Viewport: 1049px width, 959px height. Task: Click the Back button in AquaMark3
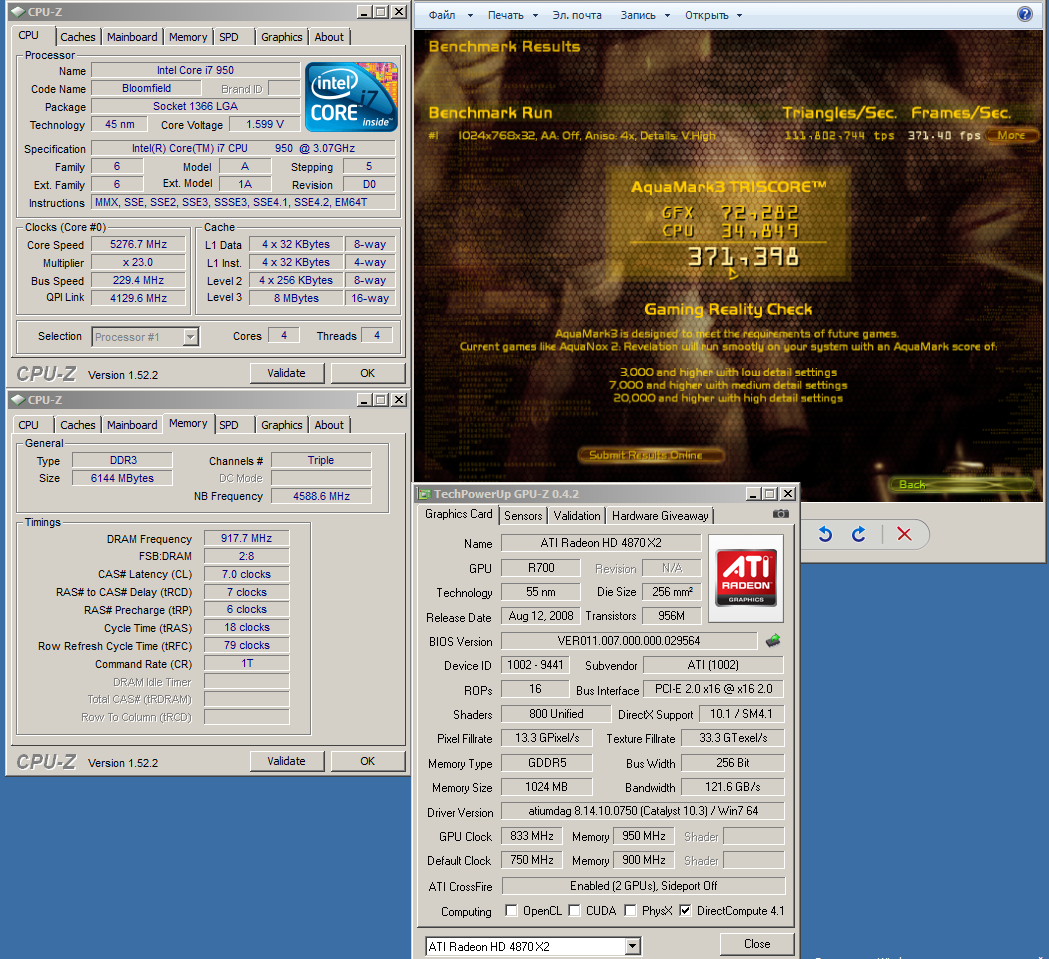[961, 484]
